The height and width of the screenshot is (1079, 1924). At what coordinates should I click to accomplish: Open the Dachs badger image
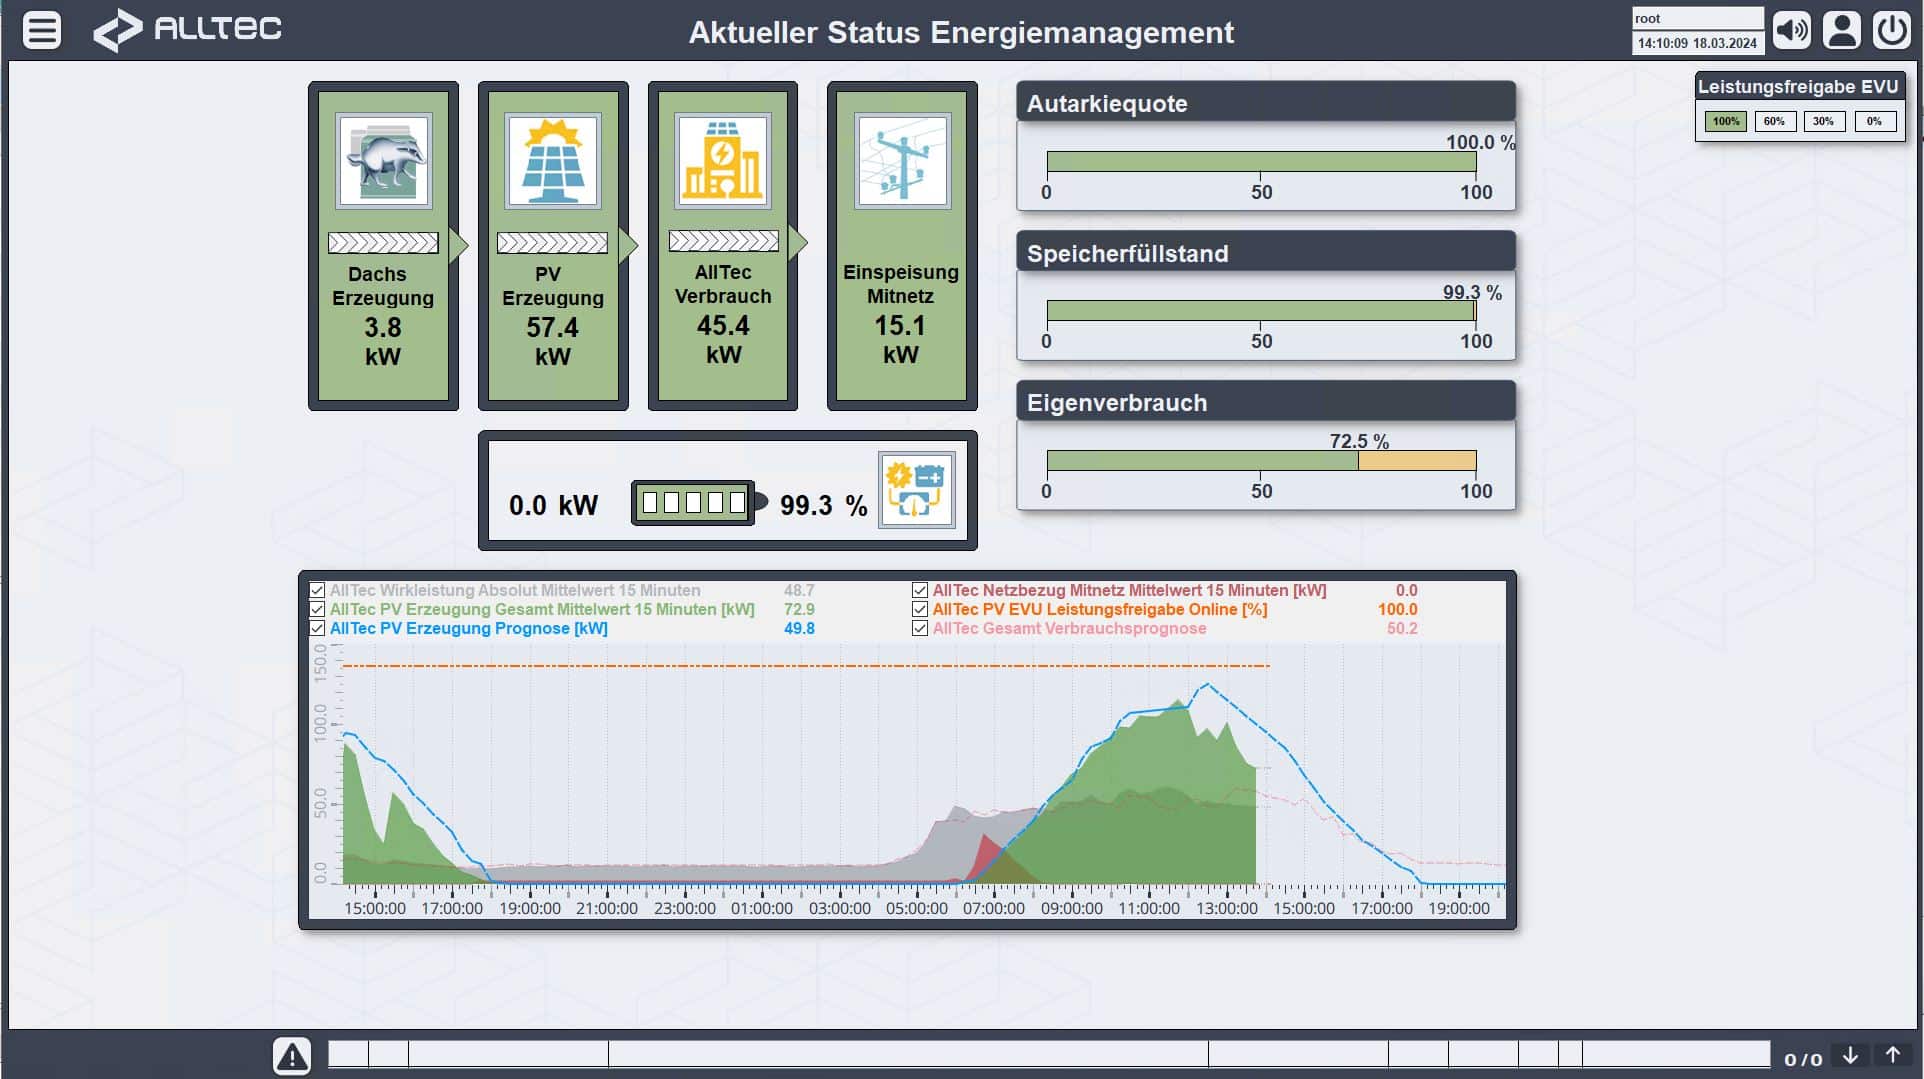point(384,161)
